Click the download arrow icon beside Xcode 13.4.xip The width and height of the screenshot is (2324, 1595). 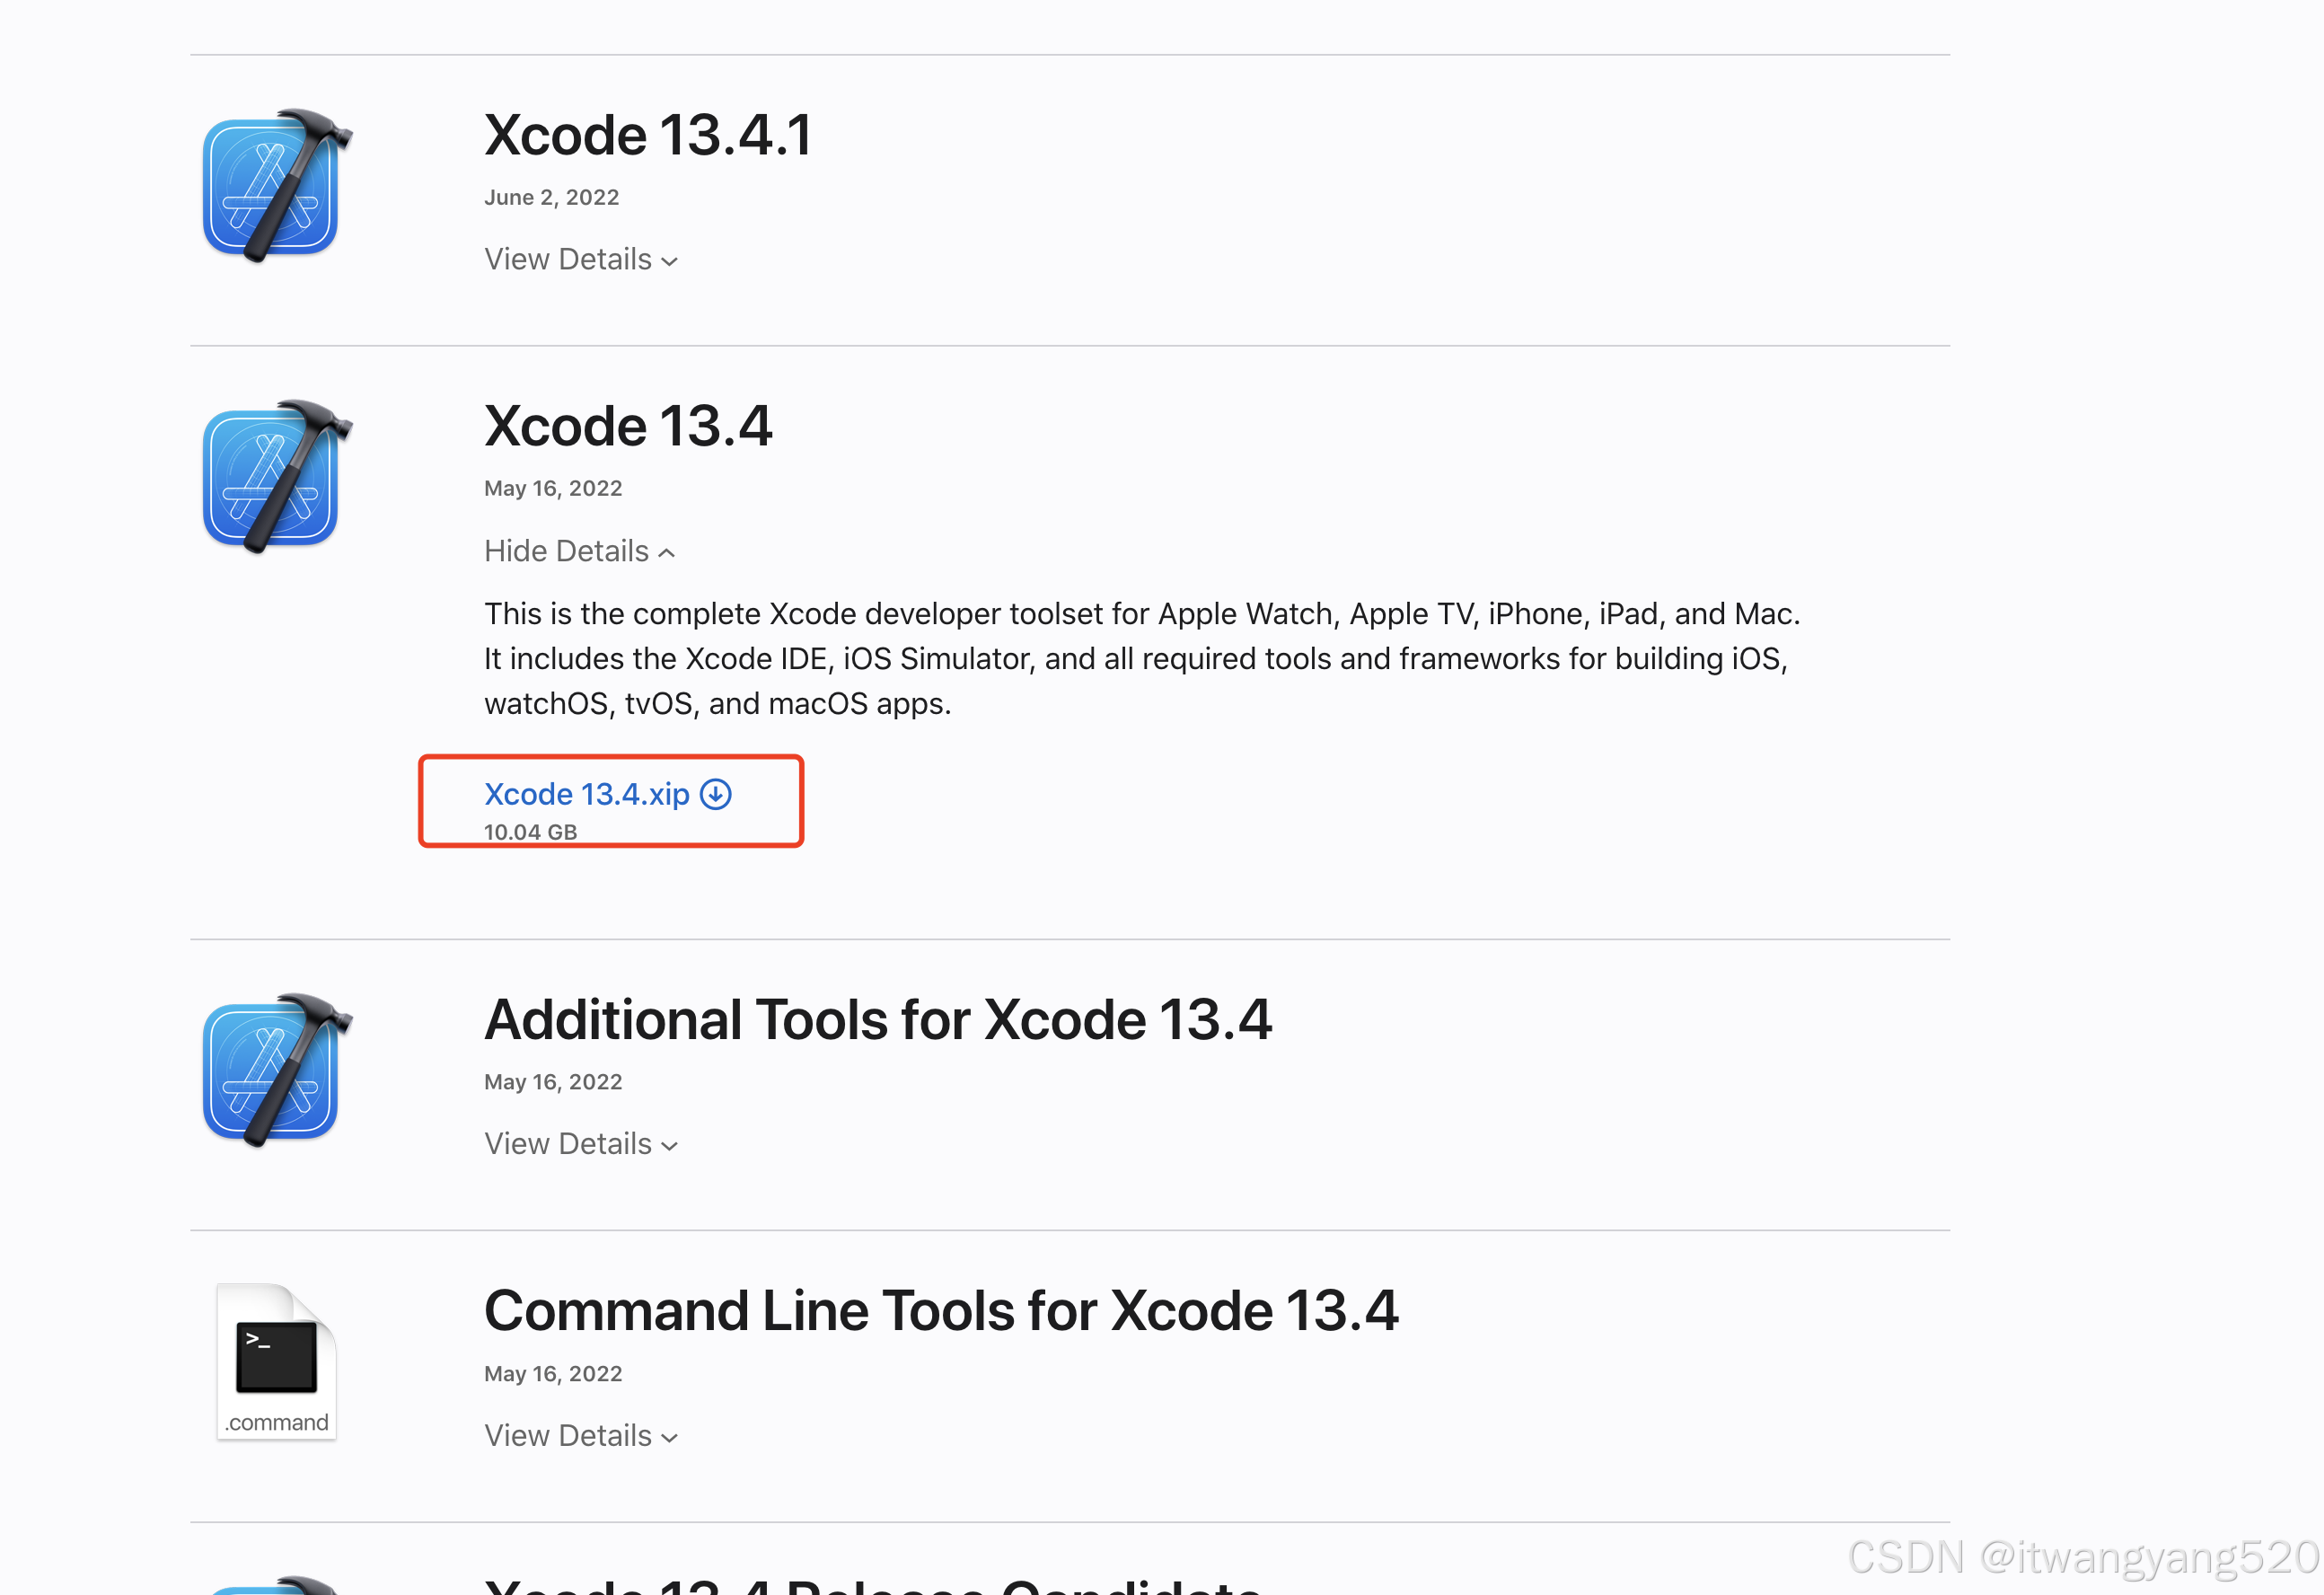pos(716,794)
